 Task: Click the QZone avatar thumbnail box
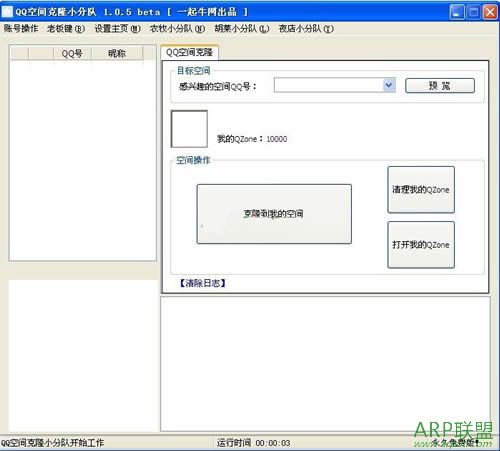coord(189,129)
